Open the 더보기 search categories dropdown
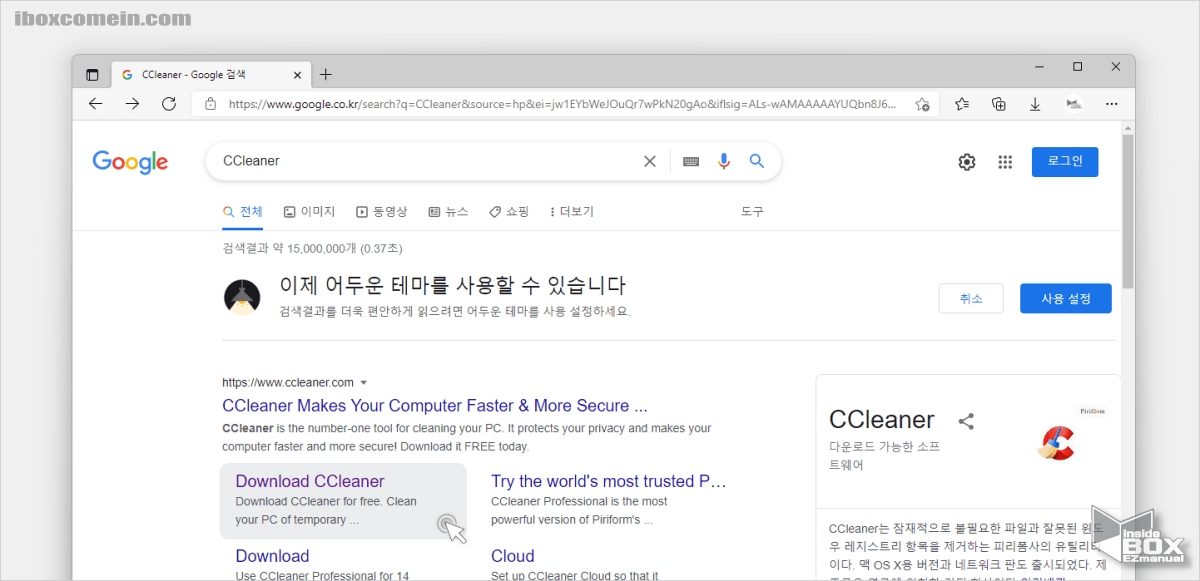This screenshot has width=1200, height=581. click(570, 211)
